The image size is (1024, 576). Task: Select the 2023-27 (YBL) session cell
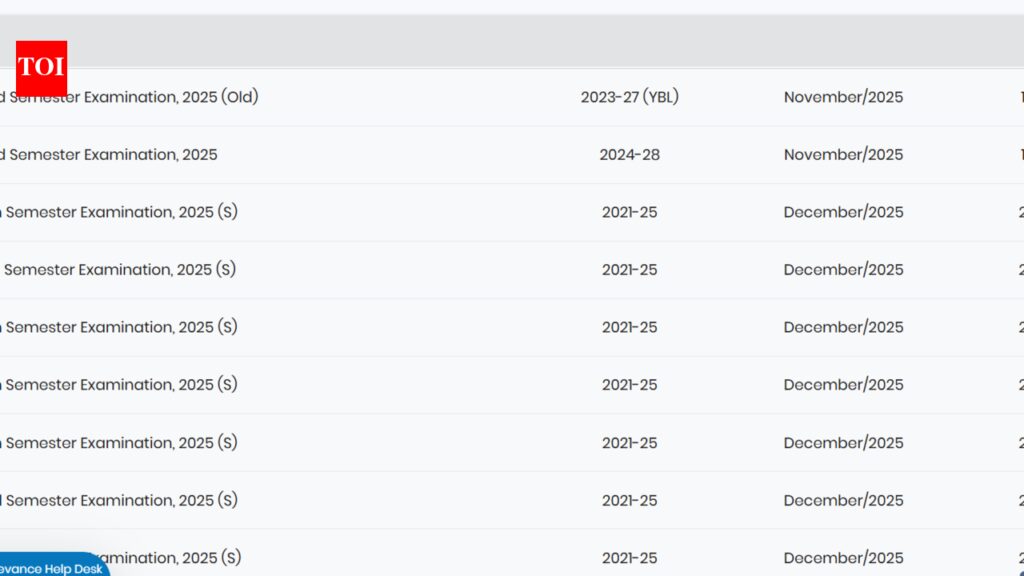pos(629,97)
